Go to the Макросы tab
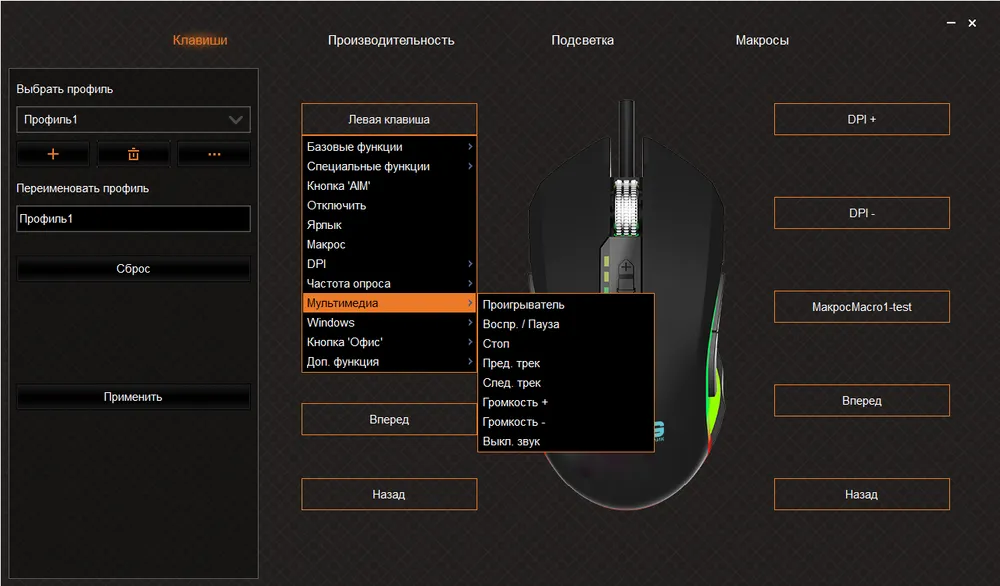 coord(762,40)
